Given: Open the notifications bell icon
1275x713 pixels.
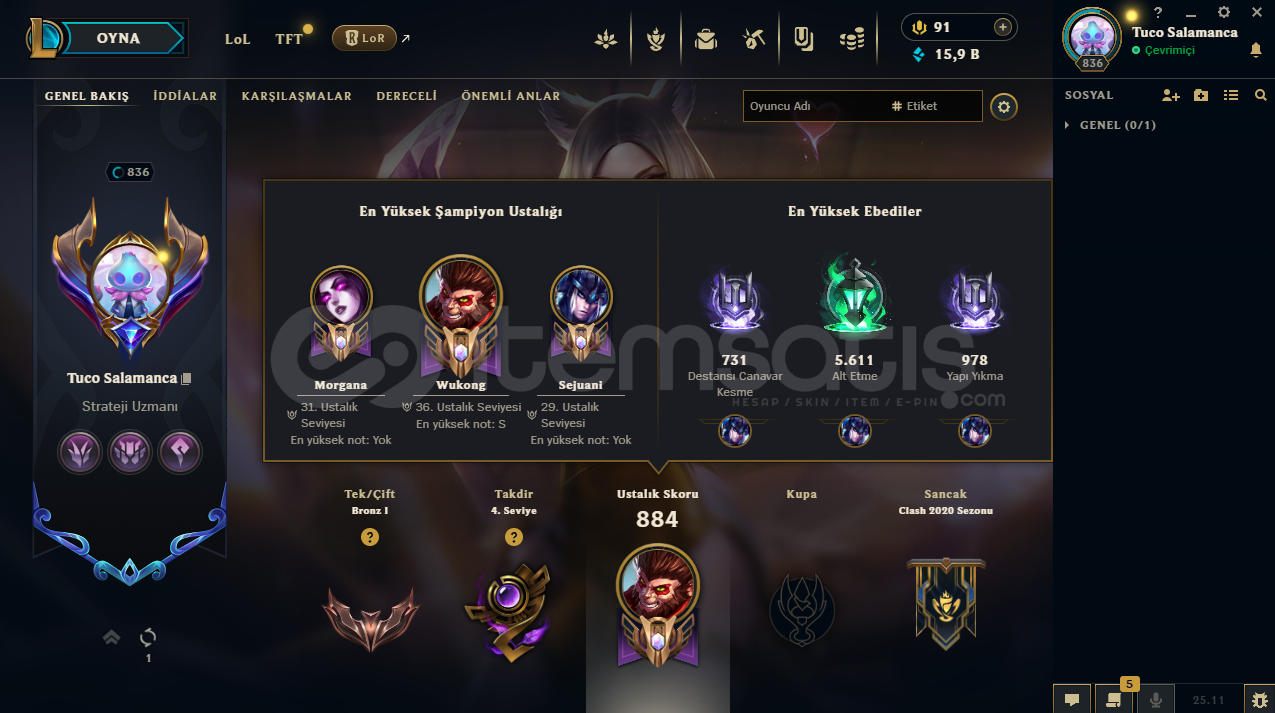Looking at the screenshot, I should pos(1256,50).
